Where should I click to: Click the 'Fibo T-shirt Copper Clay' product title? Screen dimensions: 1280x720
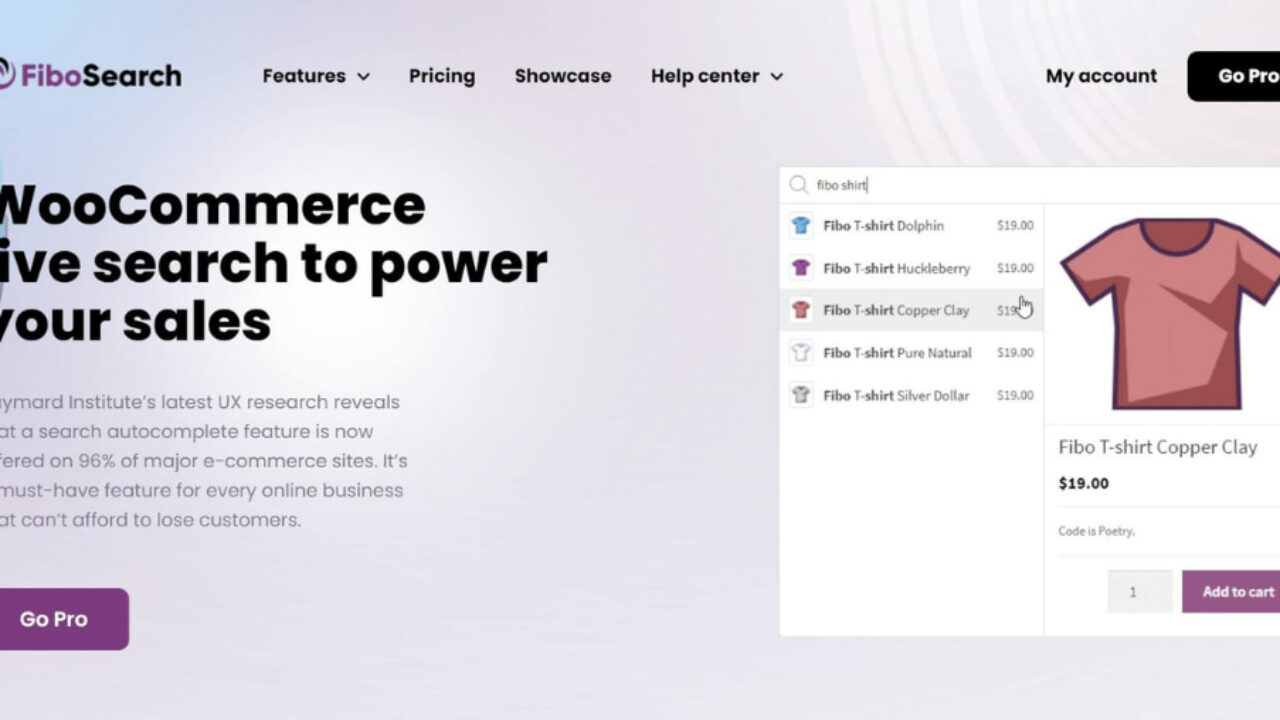tap(1157, 447)
